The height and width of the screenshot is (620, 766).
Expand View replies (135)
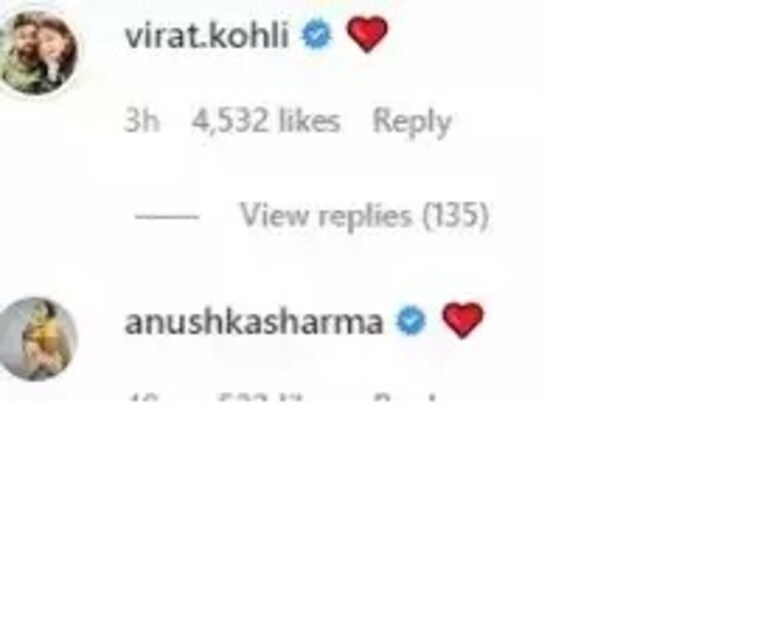pyautogui.click(x=364, y=215)
